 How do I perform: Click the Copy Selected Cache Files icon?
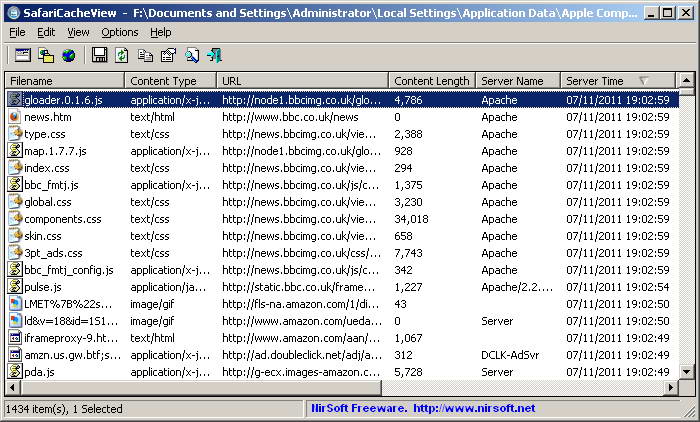click(46, 55)
